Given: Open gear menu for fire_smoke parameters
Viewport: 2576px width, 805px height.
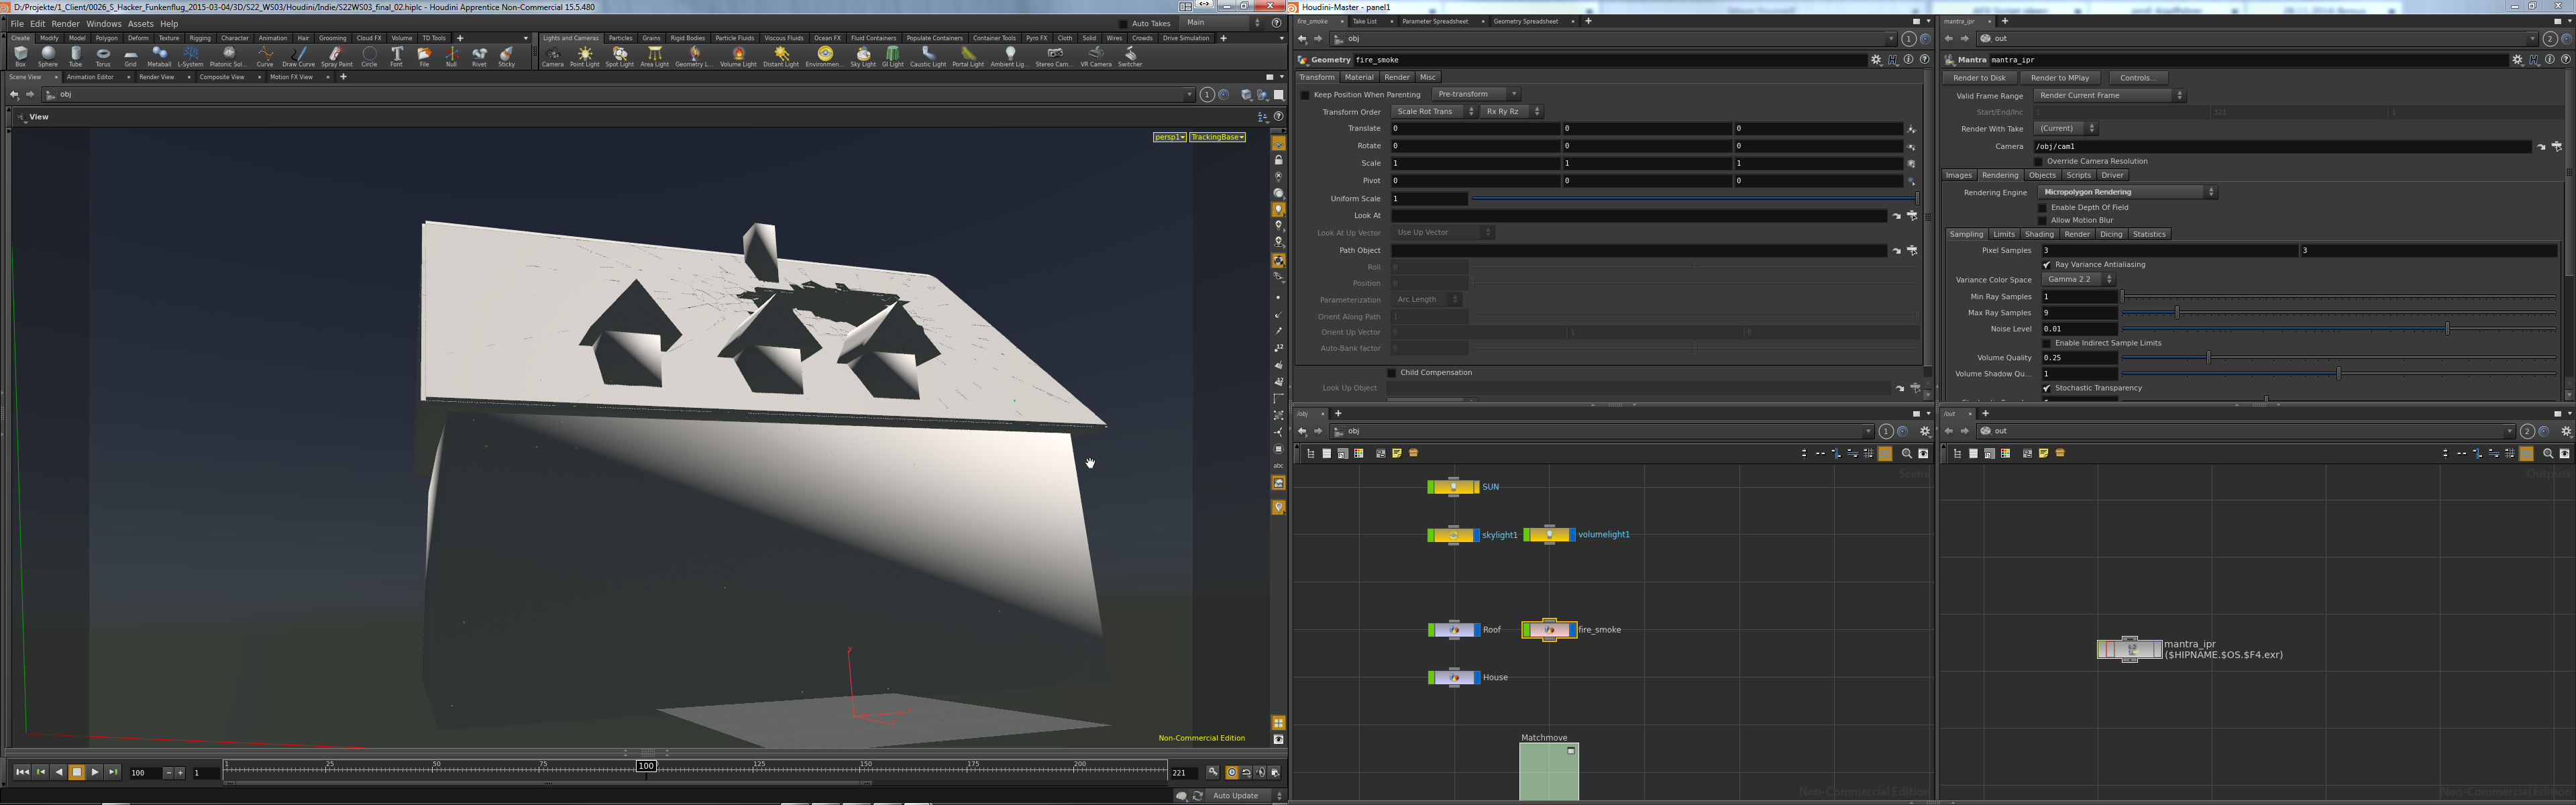Looking at the screenshot, I should [x=1876, y=60].
